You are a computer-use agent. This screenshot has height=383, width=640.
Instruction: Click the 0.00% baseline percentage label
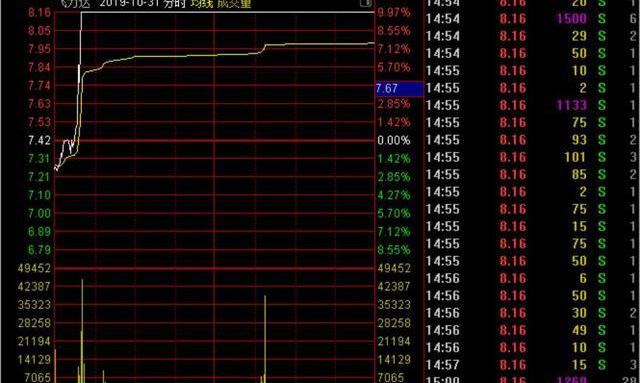click(x=393, y=140)
